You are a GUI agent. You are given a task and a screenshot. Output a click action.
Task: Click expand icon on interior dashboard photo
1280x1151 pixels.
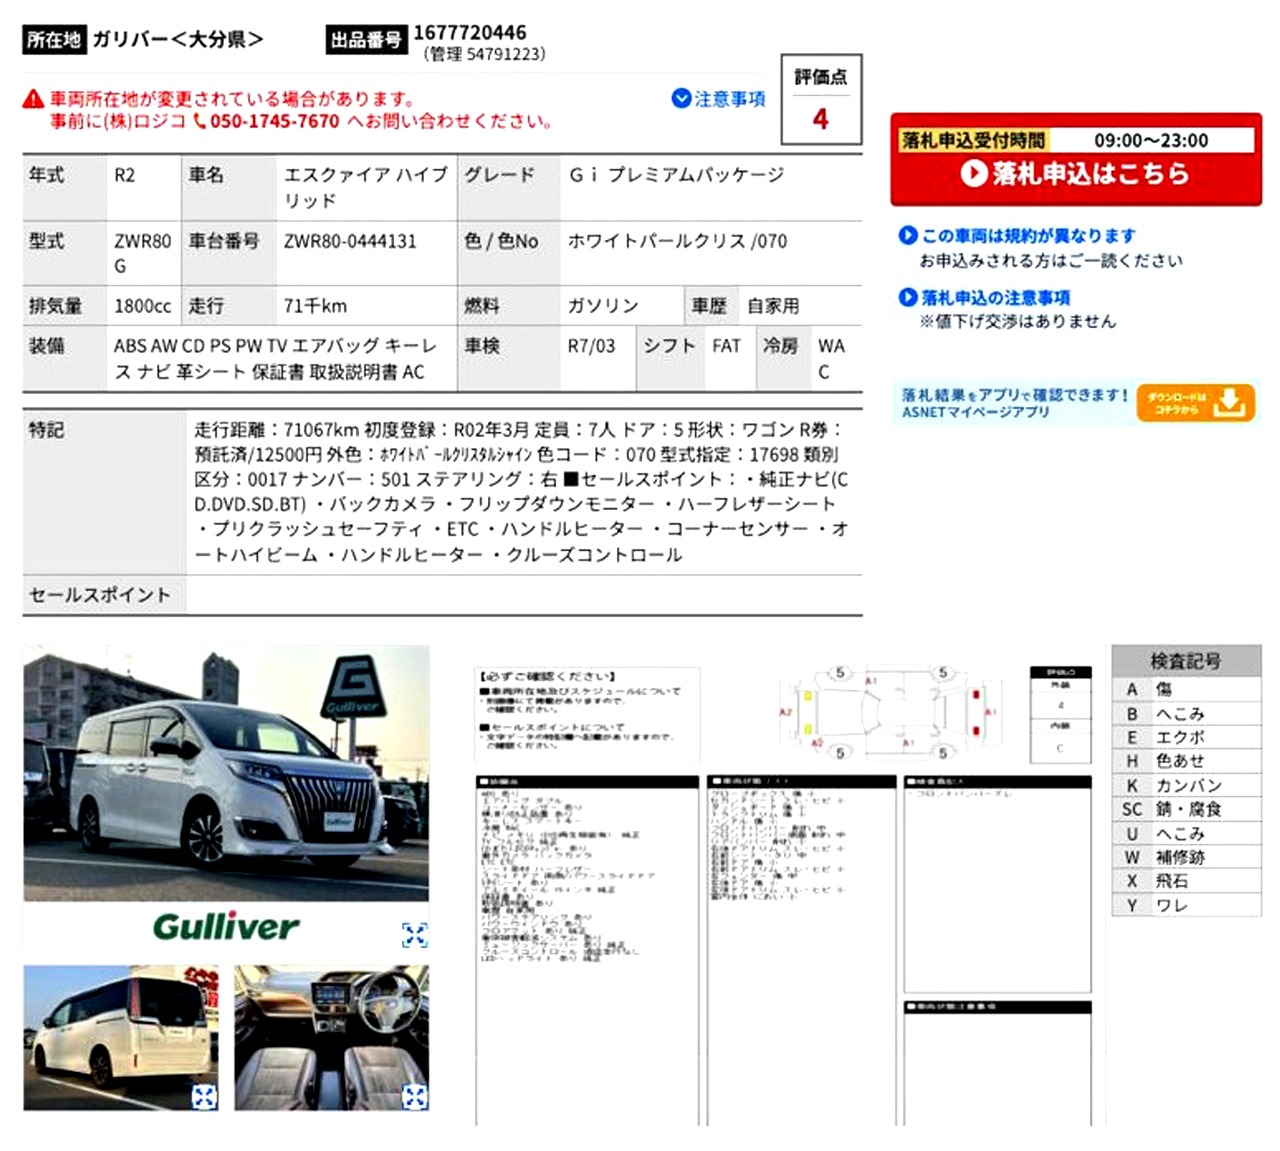pos(414,1096)
